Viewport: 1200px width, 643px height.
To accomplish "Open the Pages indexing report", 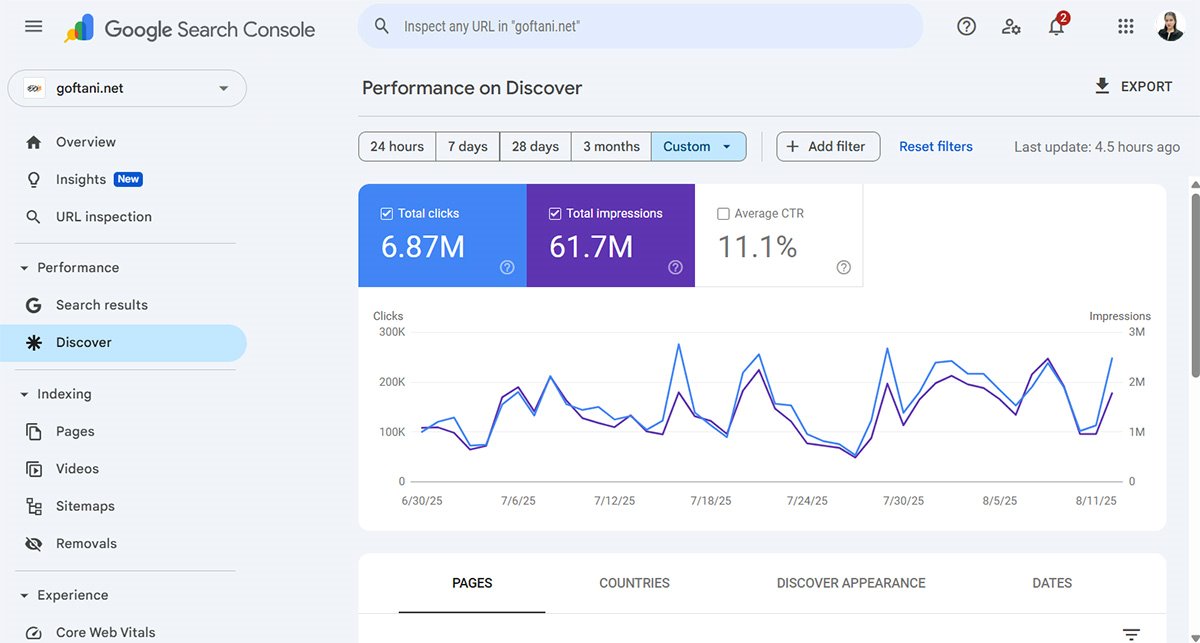I will [x=76, y=430].
